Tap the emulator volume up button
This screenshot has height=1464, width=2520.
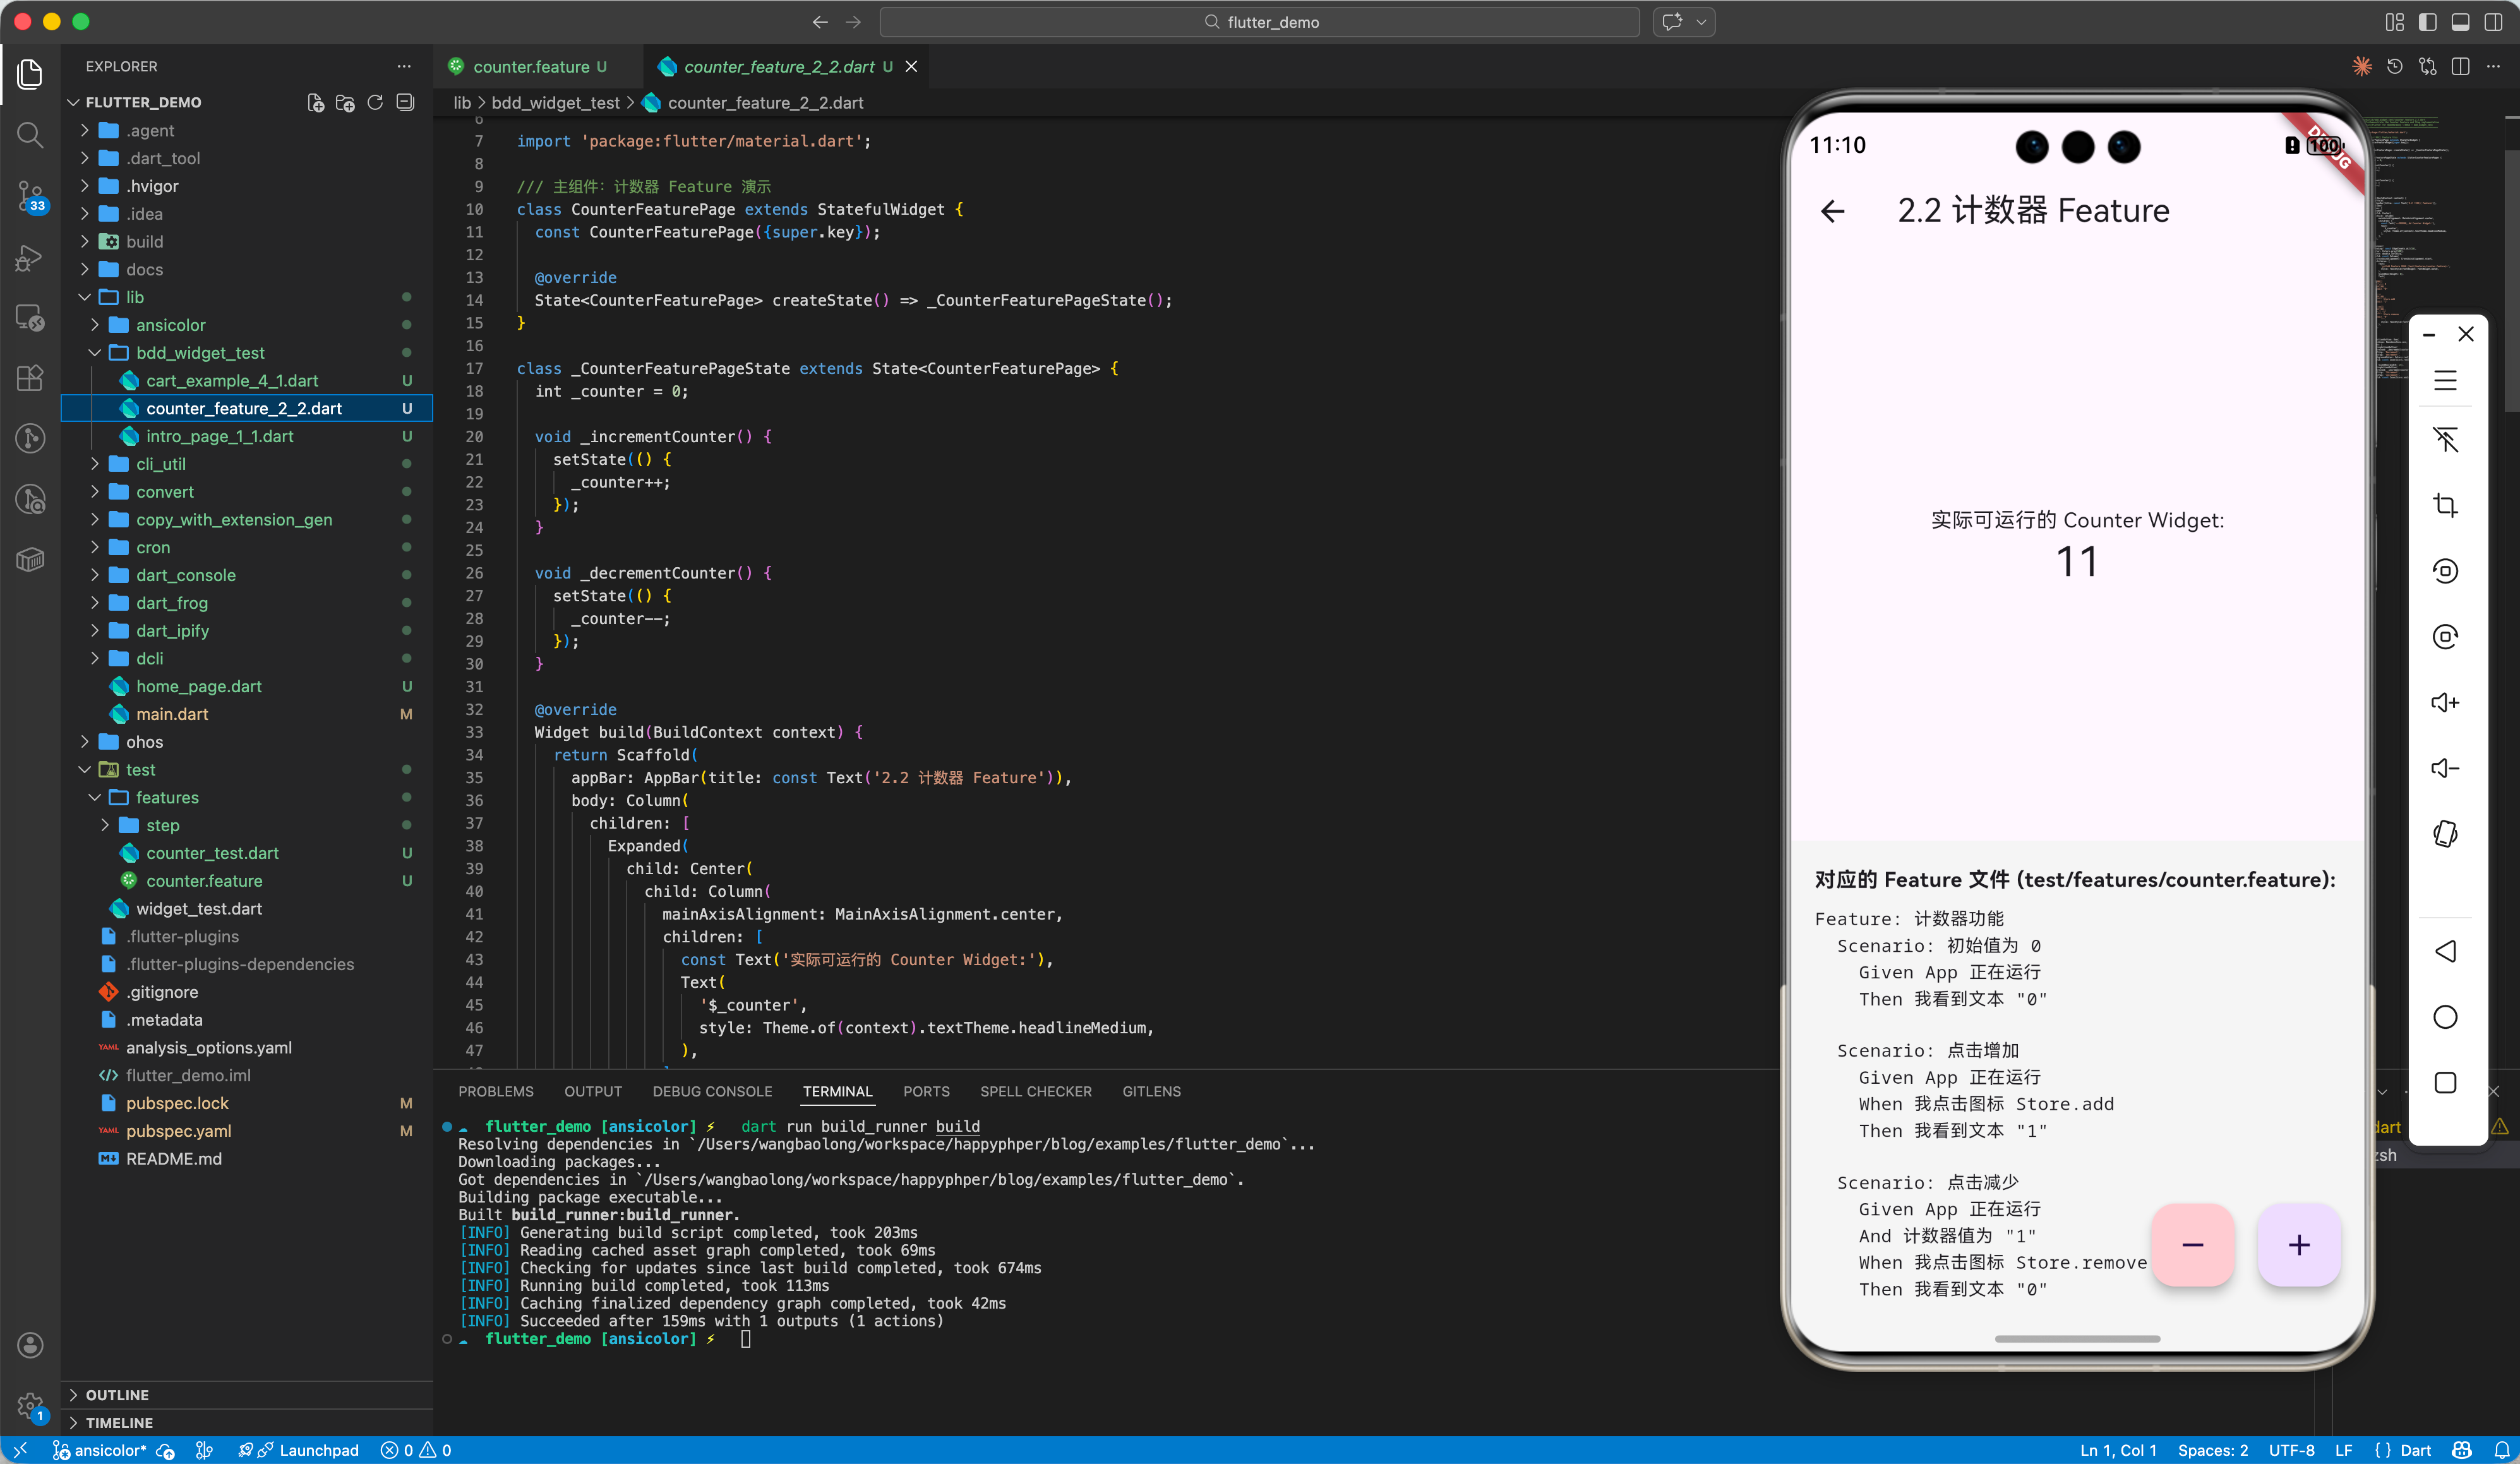[x=2445, y=703]
